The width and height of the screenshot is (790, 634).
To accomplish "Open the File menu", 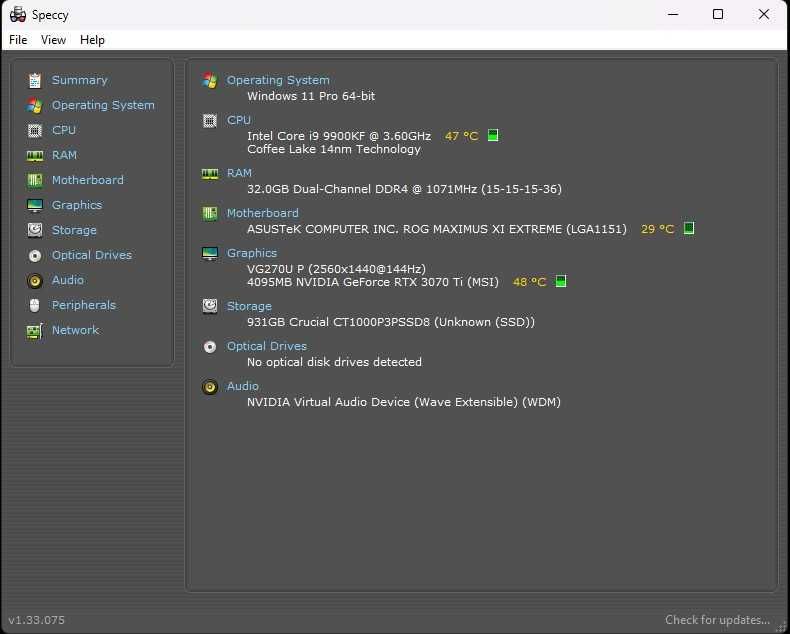I will 18,40.
